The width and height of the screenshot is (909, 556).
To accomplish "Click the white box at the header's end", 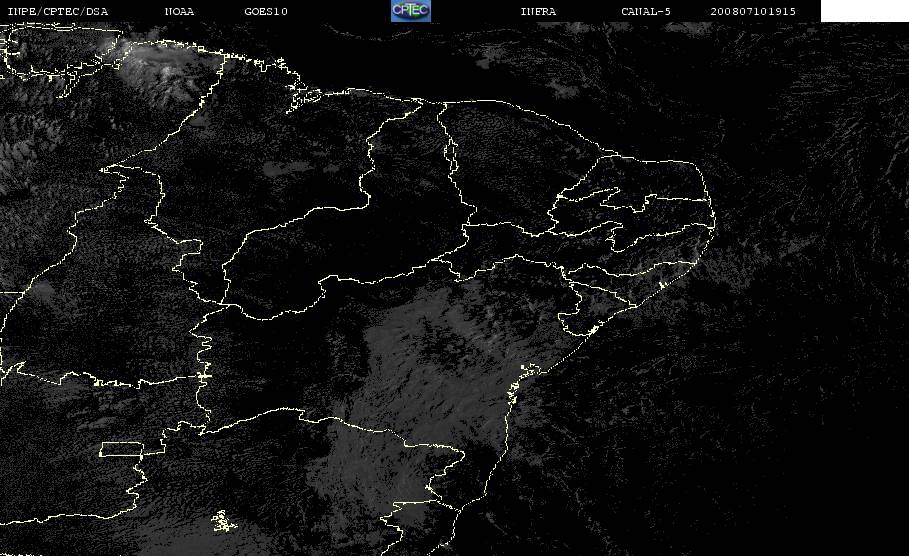I will [865, 11].
